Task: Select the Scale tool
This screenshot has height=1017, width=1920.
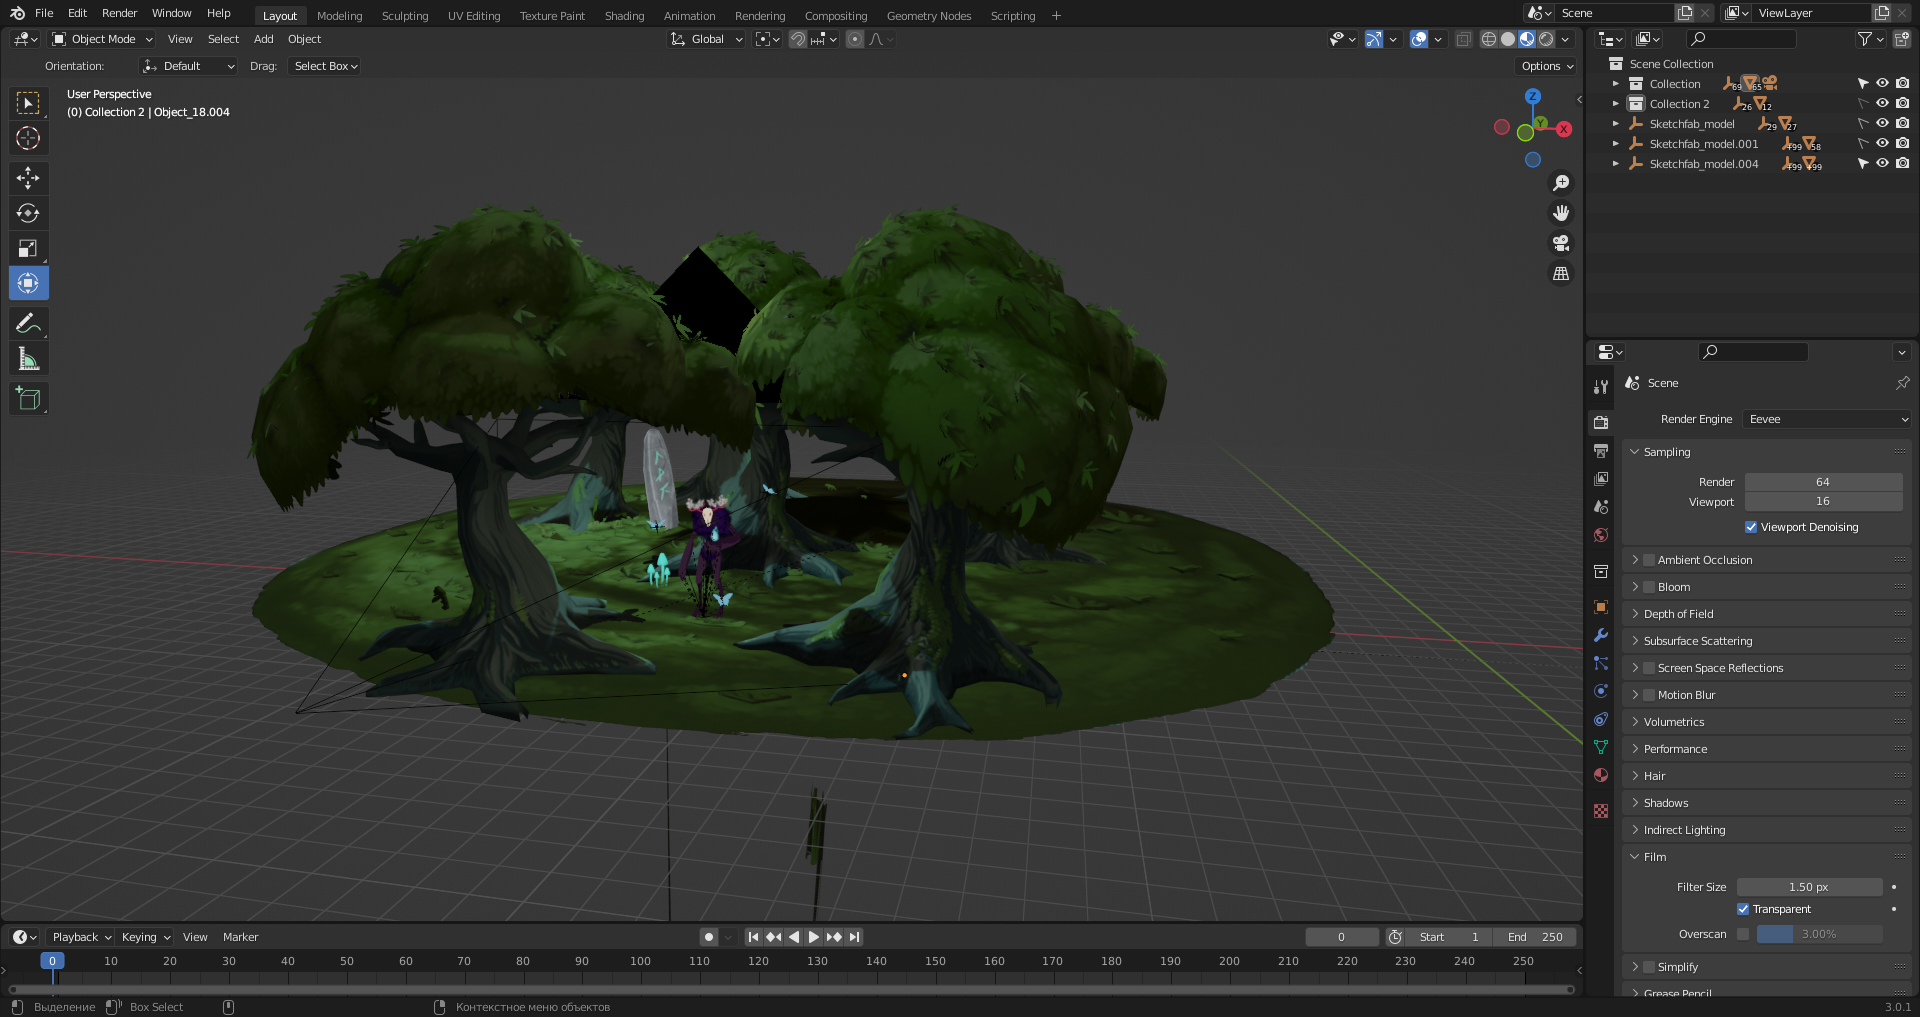Action: click(x=28, y=248)
